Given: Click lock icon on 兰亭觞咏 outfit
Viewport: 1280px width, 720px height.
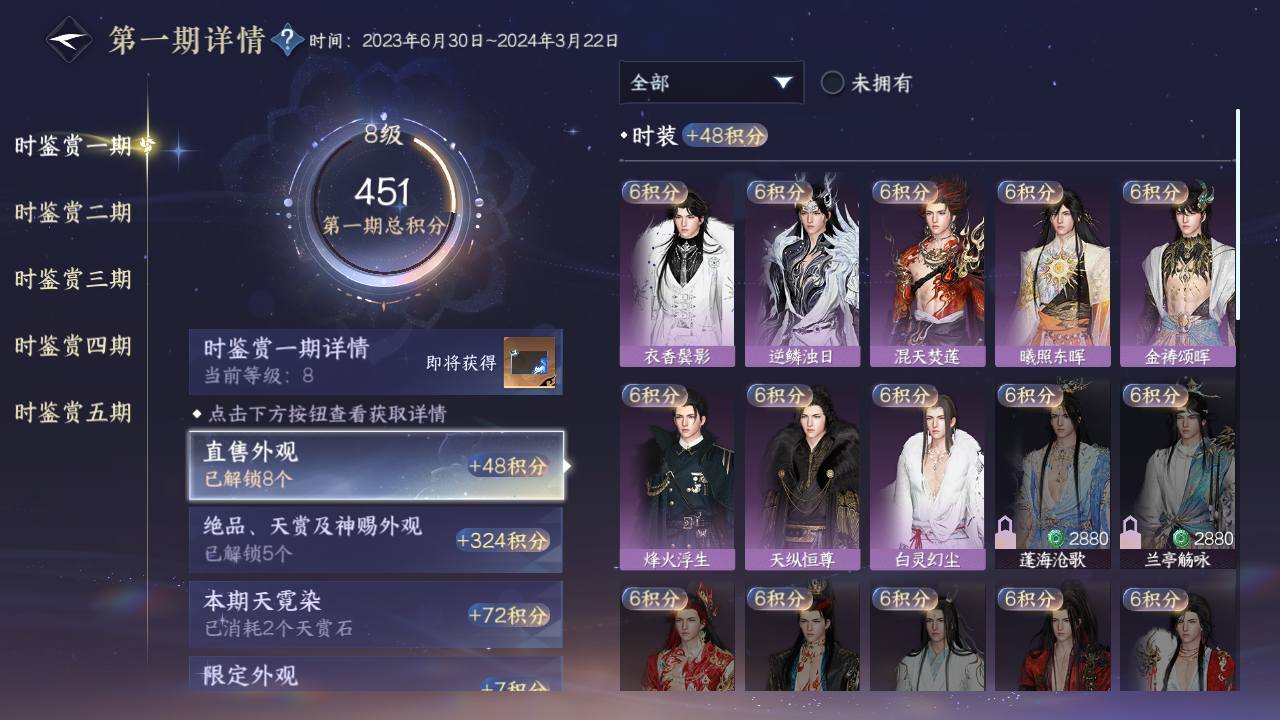Looking at the screenshot, I should 1131,531.
